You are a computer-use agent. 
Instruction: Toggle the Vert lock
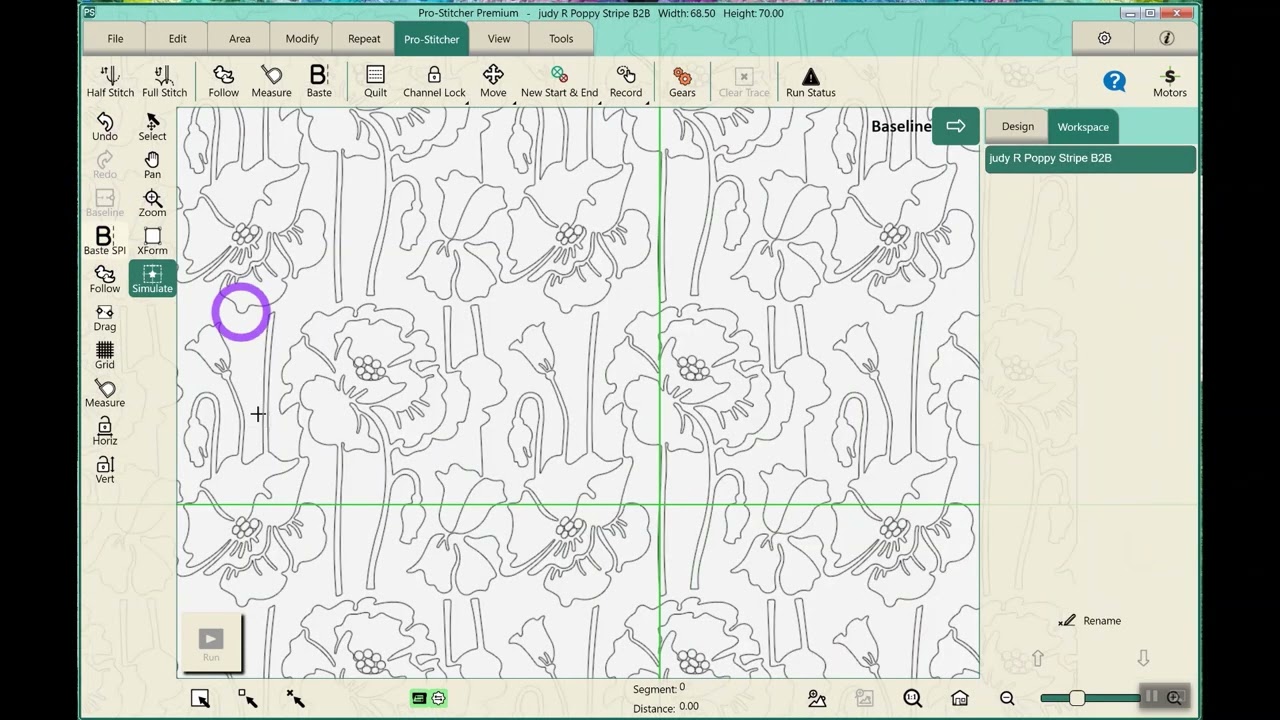(x=105, y=469)
